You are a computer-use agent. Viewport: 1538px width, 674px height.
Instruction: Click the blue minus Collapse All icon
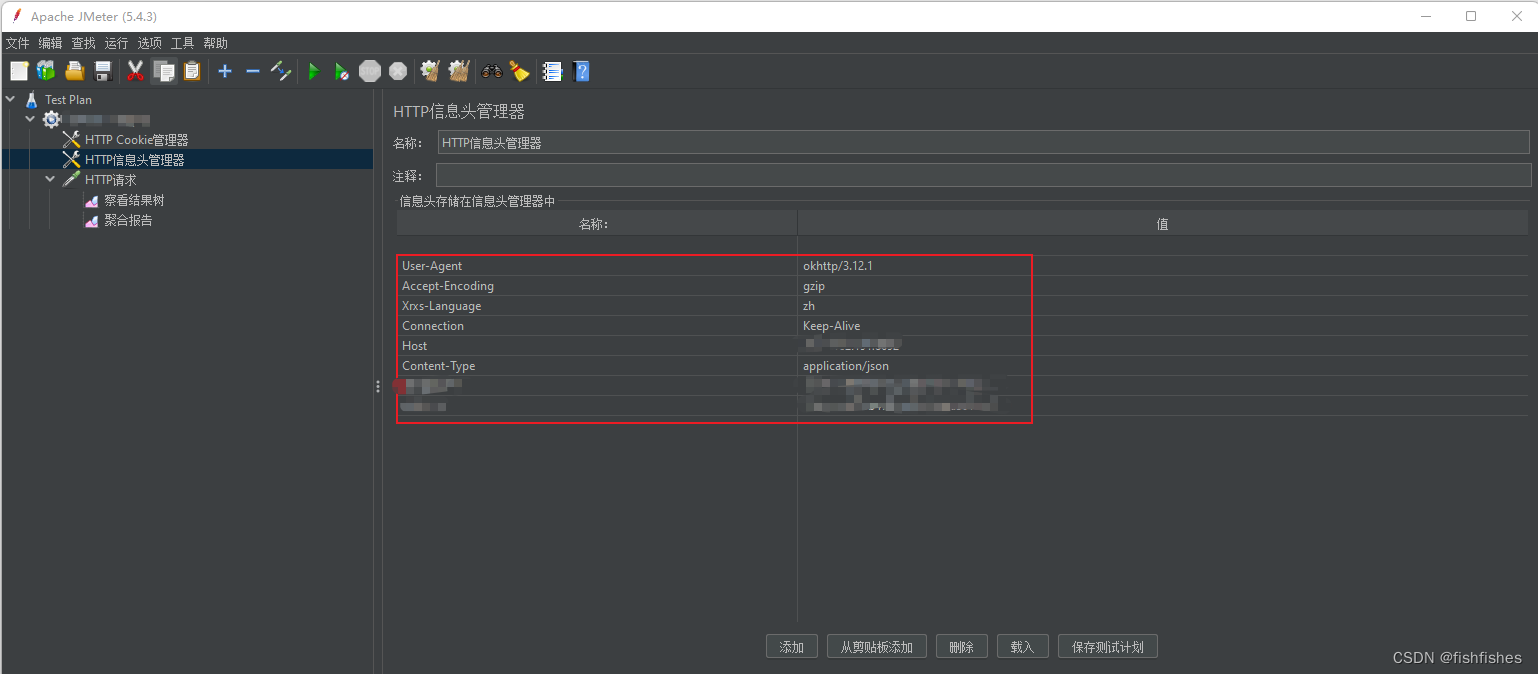(x=253, y=71)
